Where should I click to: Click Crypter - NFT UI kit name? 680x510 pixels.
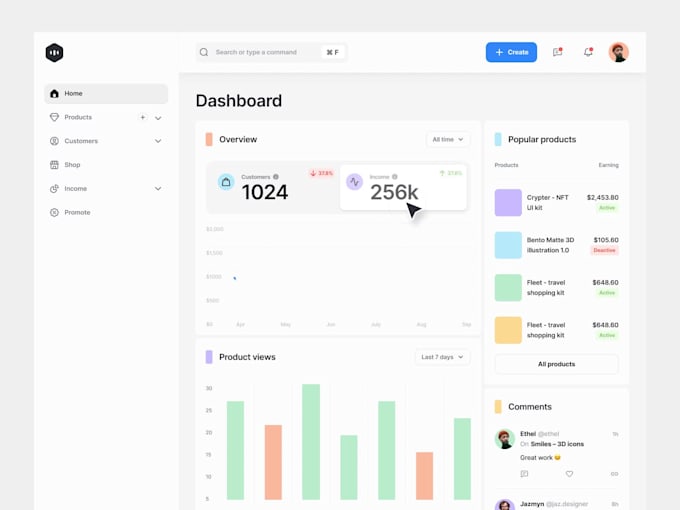click(x=548, y=203)
